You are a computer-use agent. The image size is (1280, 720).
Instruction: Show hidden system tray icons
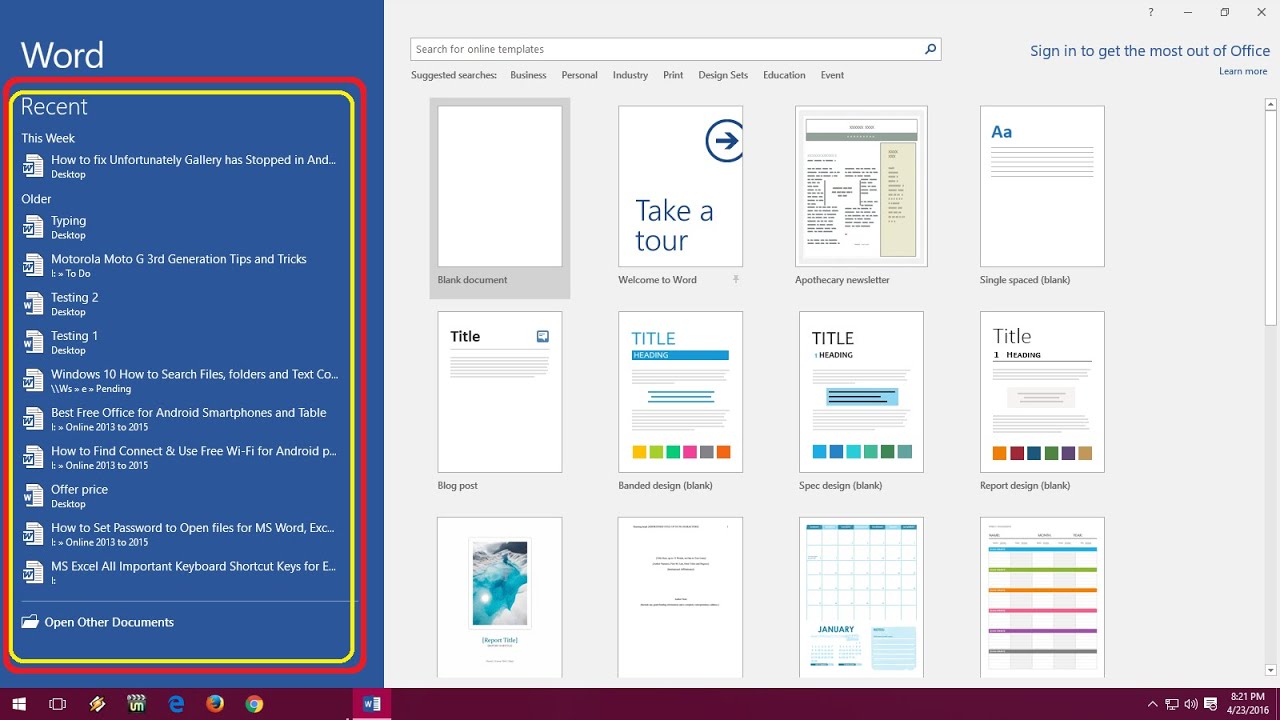pyautogui.click(x=1152, y=704)
